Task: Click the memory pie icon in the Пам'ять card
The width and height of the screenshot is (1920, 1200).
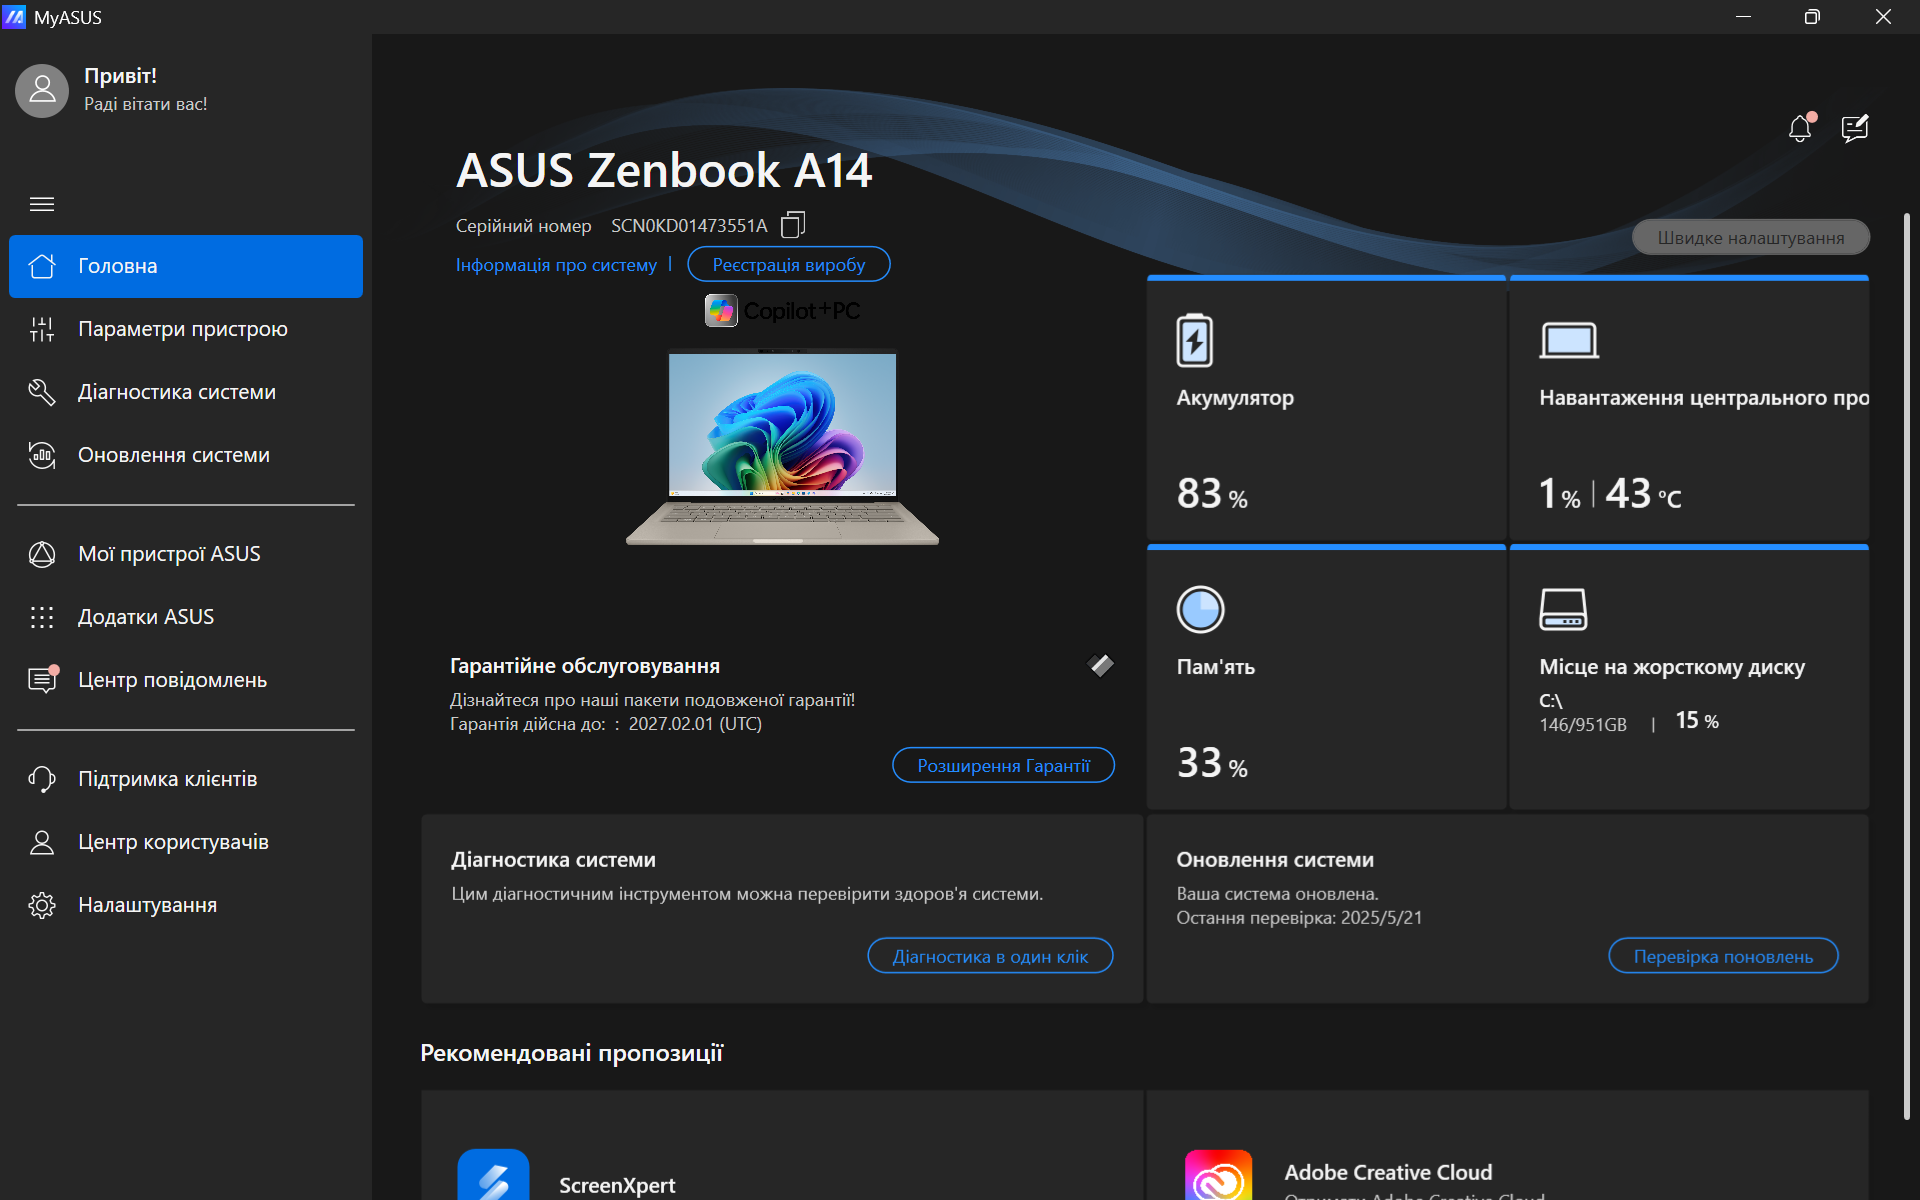Action: coord(1200,610)
